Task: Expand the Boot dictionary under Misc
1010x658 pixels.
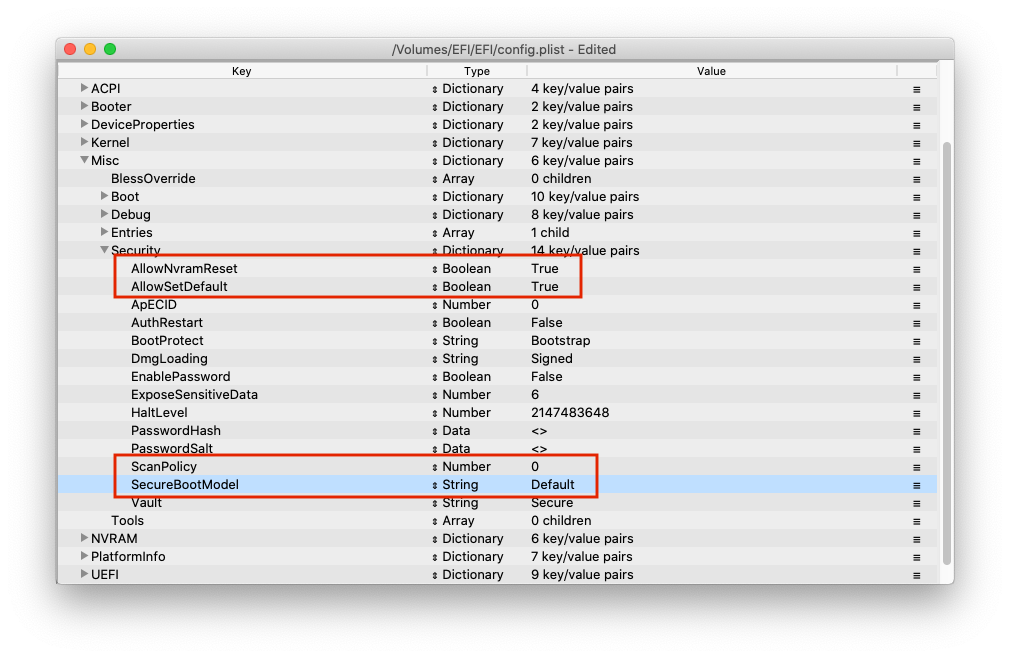Action: pos(104,197)
